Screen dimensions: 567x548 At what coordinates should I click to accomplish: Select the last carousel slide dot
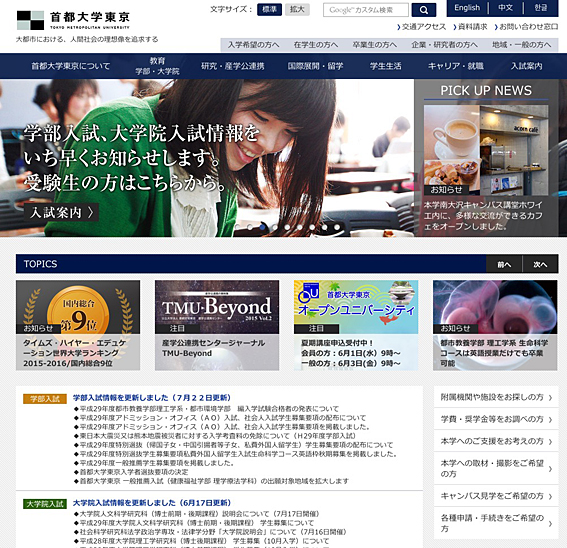[337, 227]
